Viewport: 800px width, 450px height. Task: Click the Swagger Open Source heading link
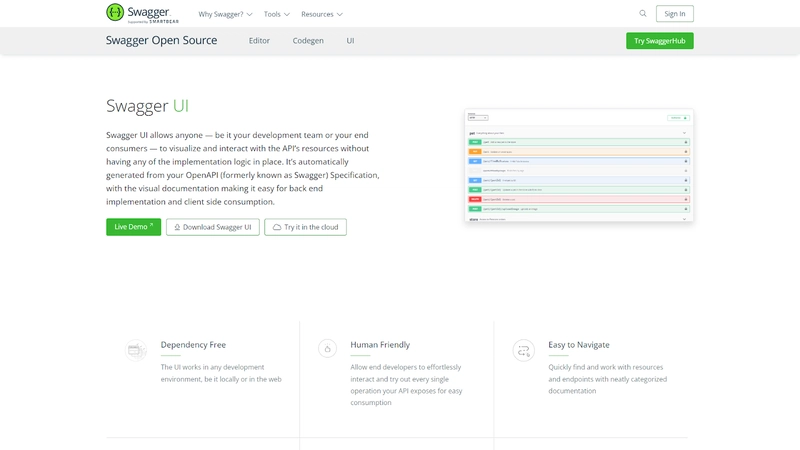(162, 40)
